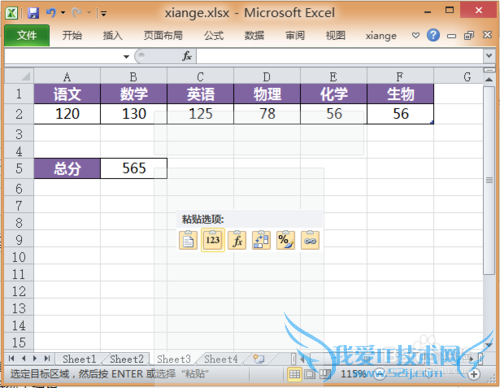Select the Paste Formatting (%) option

(286, 240)
